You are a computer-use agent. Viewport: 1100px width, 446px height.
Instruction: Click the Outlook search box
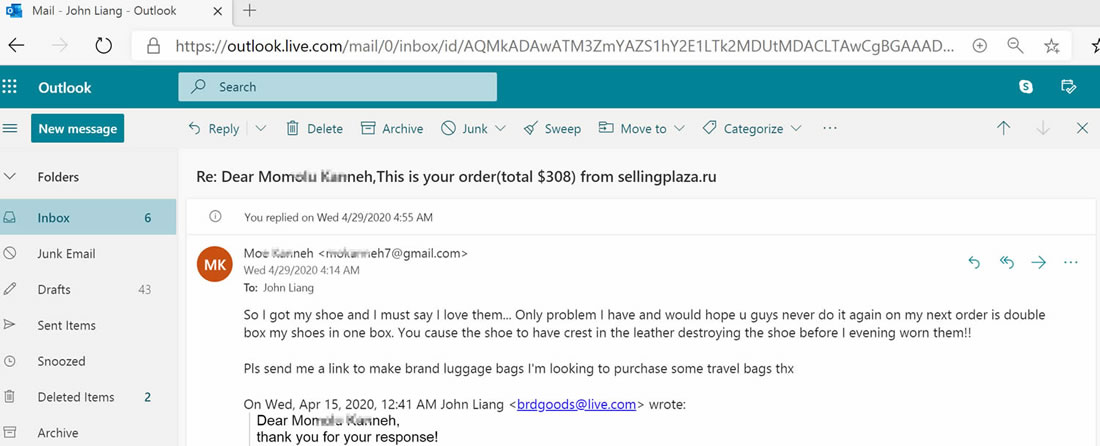(337, 87)
